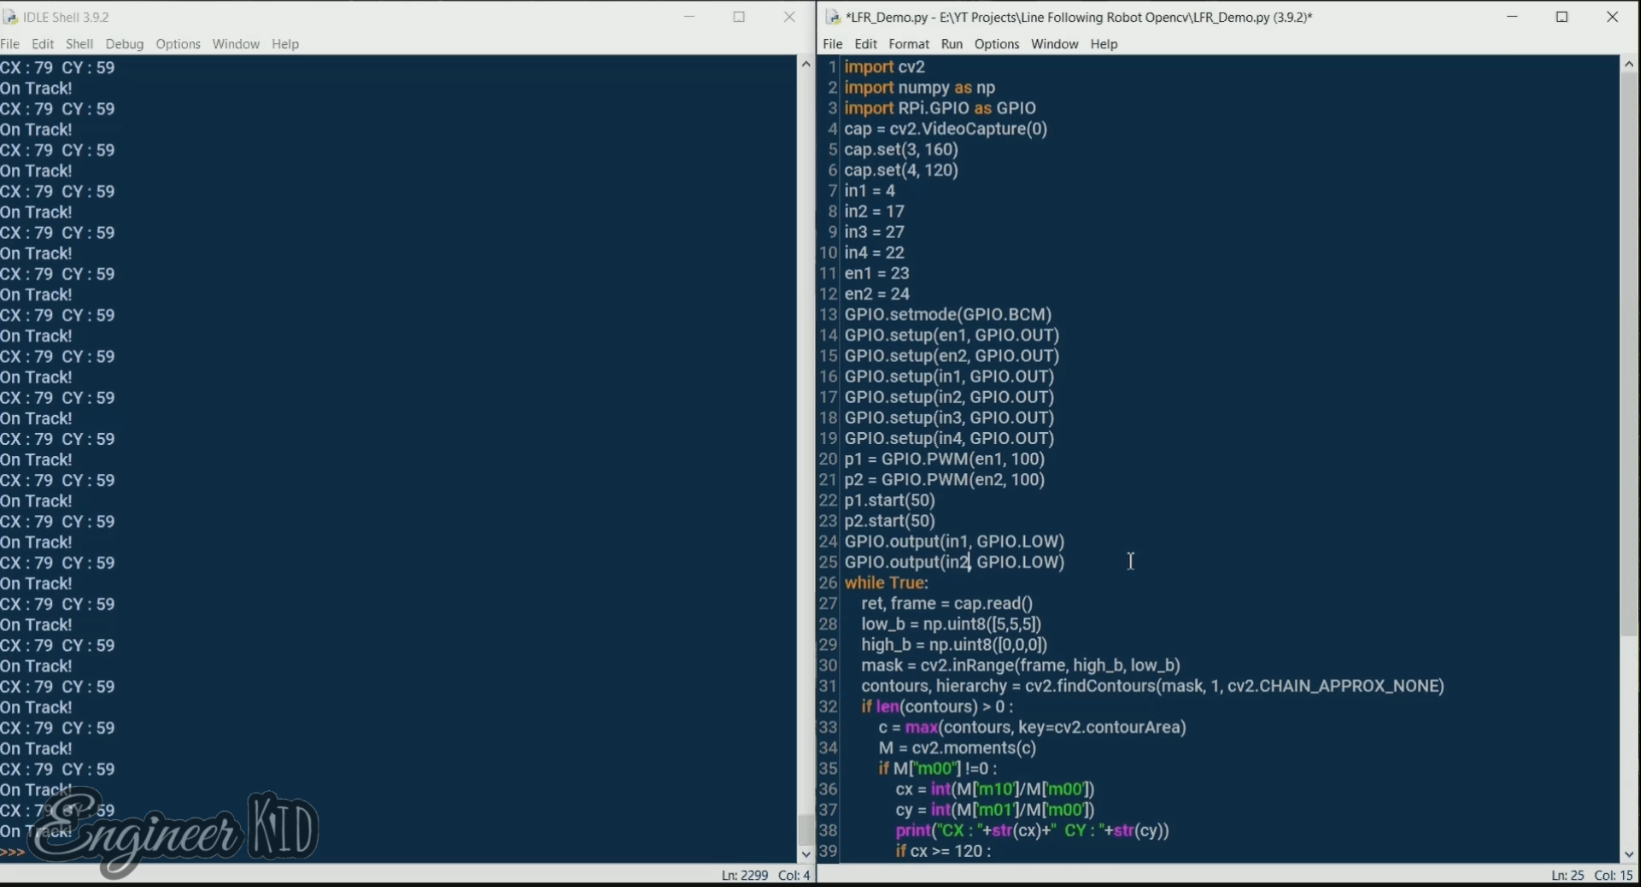Screen dimensions: 1641x887
Task: Open the File menu in LFR_Demo.py editor
Action: point(833,44)
